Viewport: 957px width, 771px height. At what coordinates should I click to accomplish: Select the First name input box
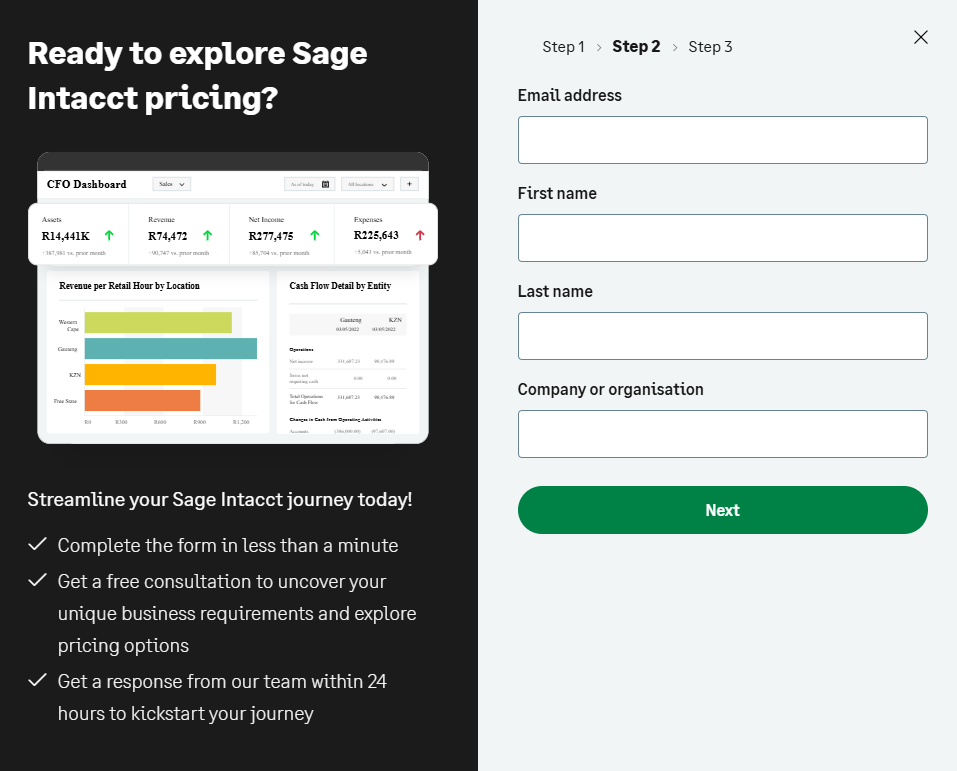pyautogui.click(x=723, y=238)
